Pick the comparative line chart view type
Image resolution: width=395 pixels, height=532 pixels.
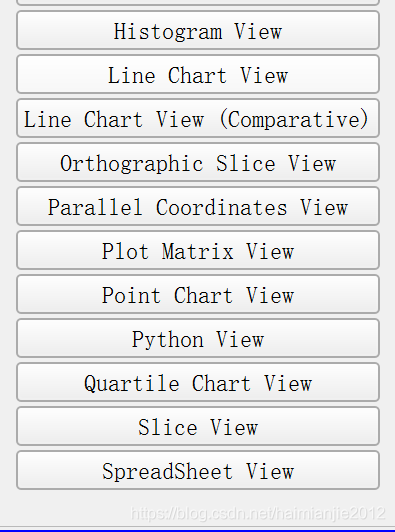[198, 118]
